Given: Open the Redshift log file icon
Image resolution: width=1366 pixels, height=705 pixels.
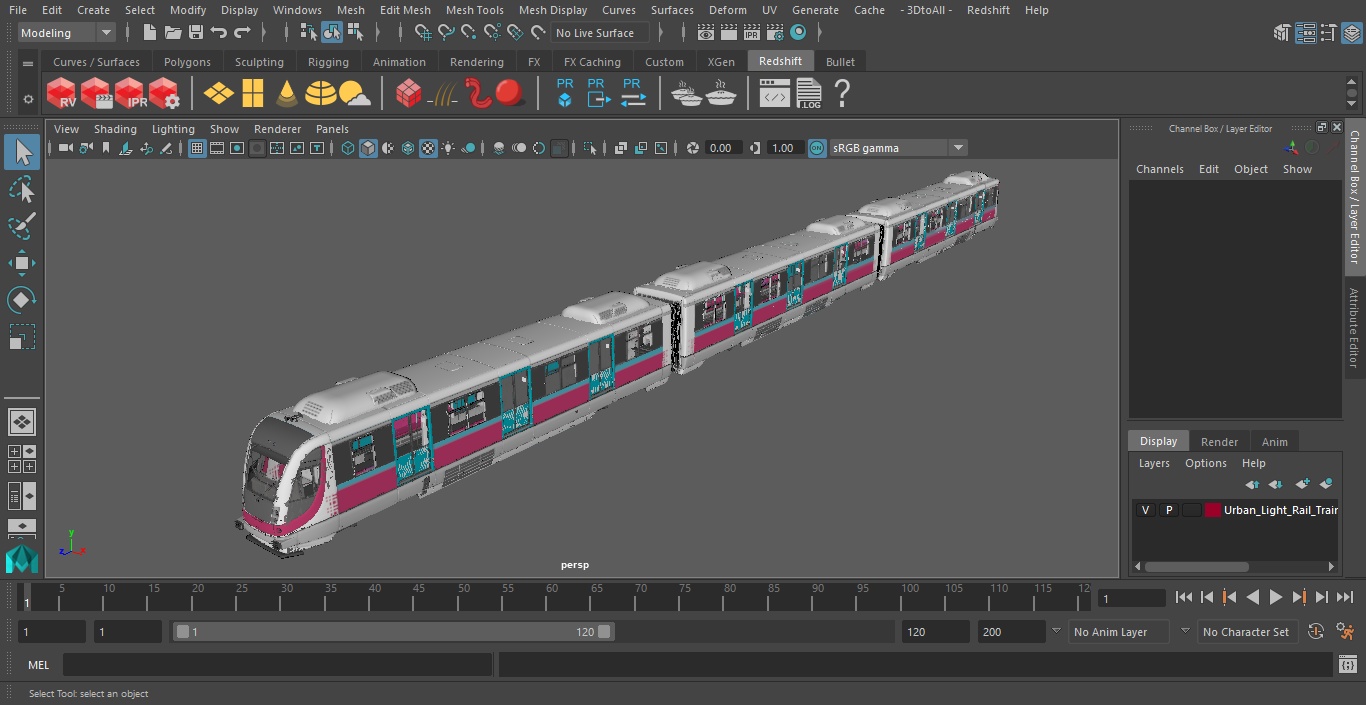Looking at the screenshot, I should click(x=809, y=94).
